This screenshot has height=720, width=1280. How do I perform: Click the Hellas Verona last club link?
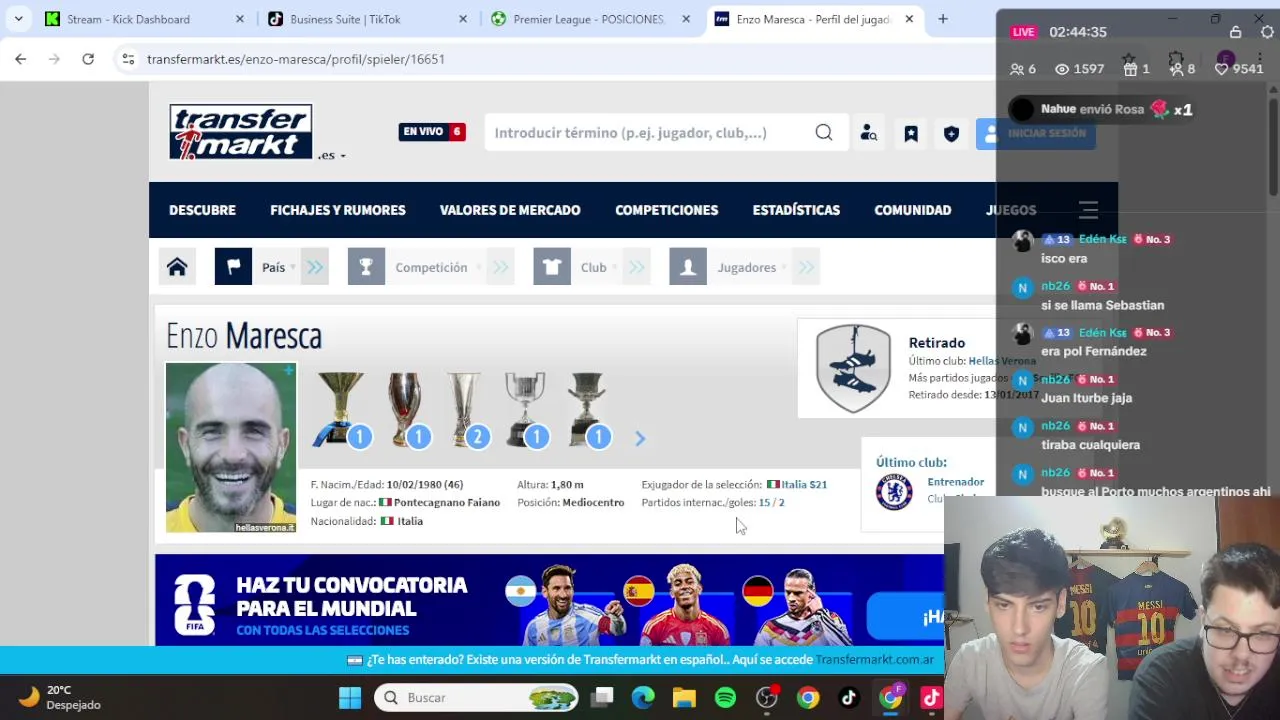point(1002,361)
